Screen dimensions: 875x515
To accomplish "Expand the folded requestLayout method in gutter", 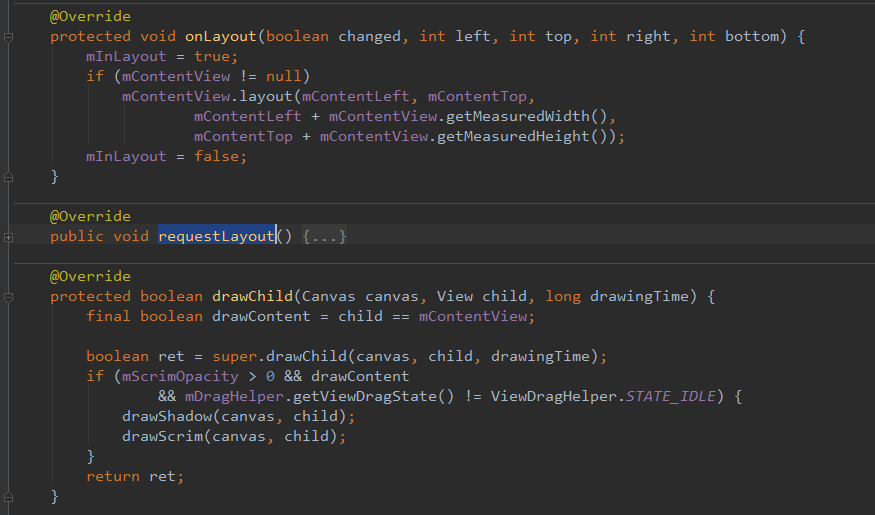I will (x=8, y=237).
